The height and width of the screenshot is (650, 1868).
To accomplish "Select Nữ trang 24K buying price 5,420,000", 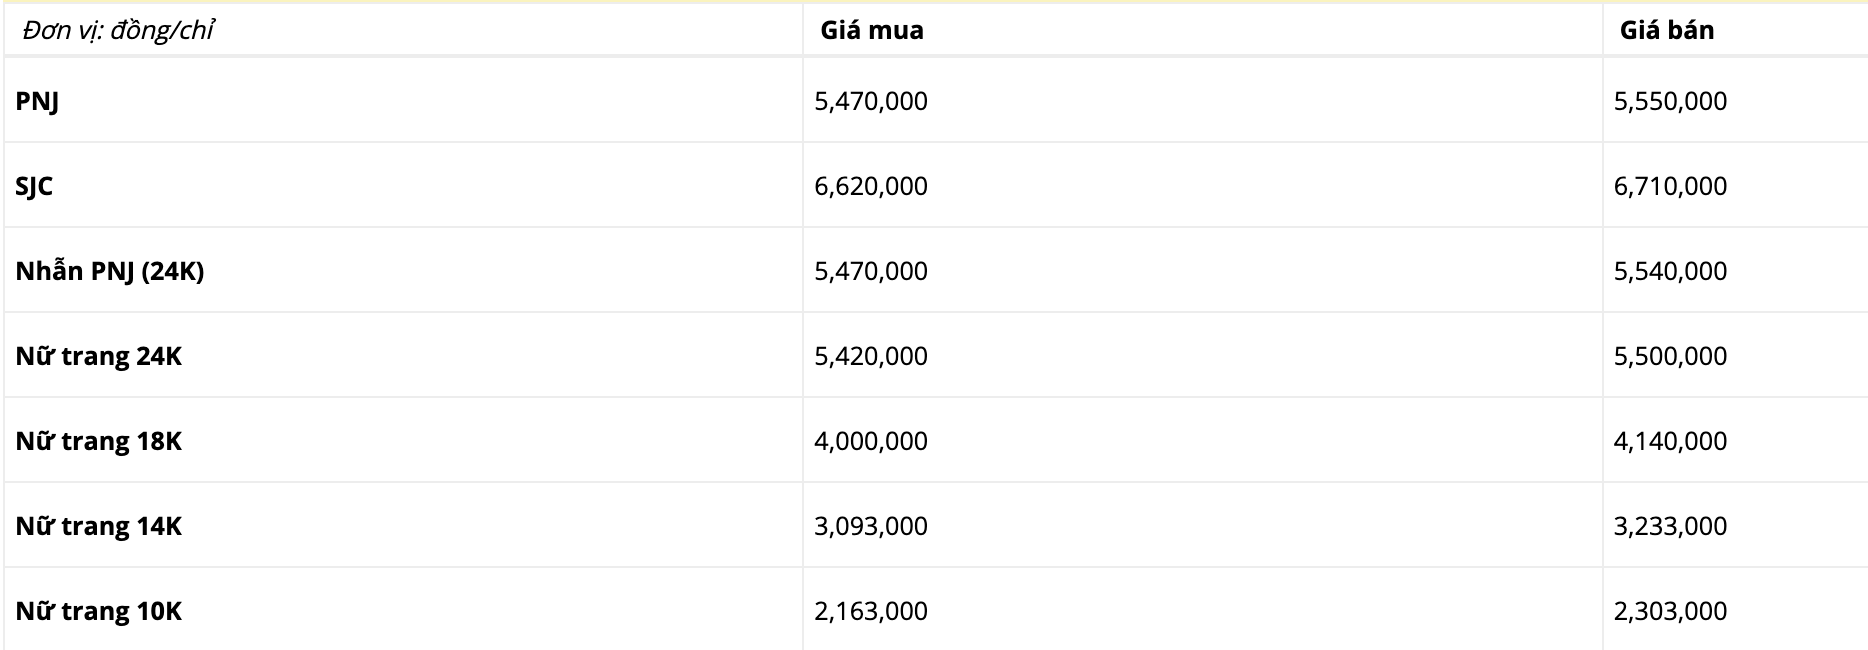I will pyautogui.click(x=871, y=356).
